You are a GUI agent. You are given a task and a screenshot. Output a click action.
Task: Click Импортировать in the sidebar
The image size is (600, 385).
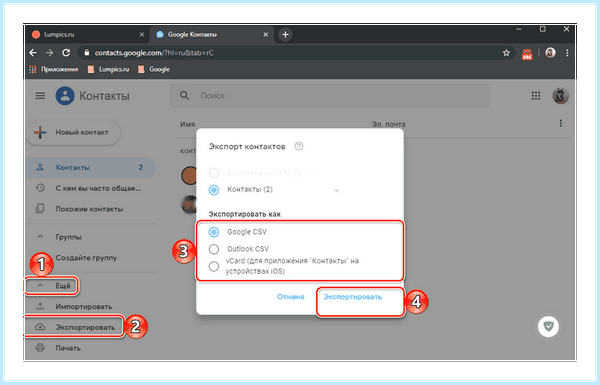click(x=84, y=307)
